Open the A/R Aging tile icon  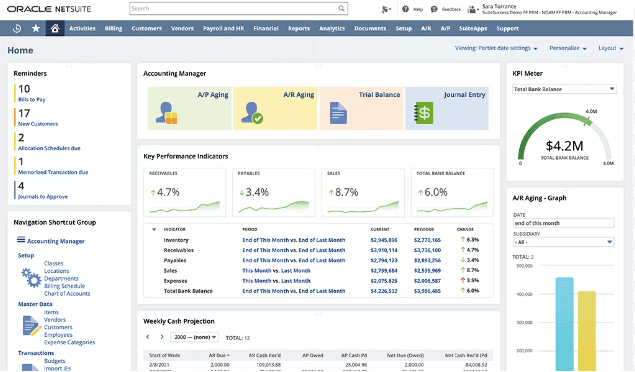click(x=251, y=113)
